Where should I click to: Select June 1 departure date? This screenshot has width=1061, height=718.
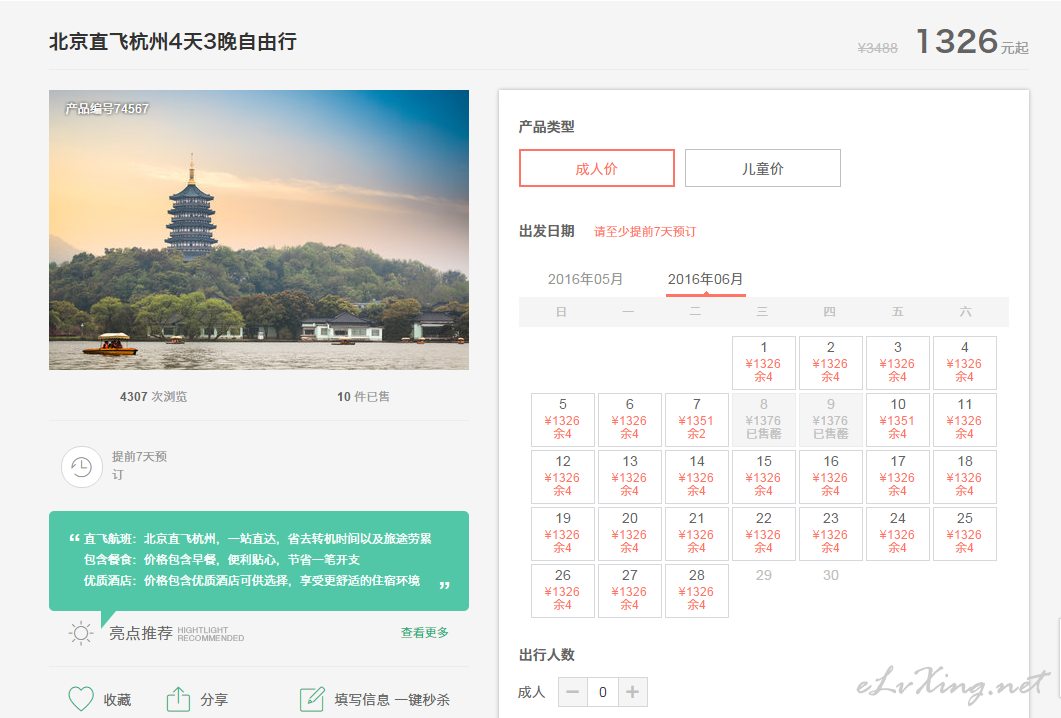pos(763,363)
